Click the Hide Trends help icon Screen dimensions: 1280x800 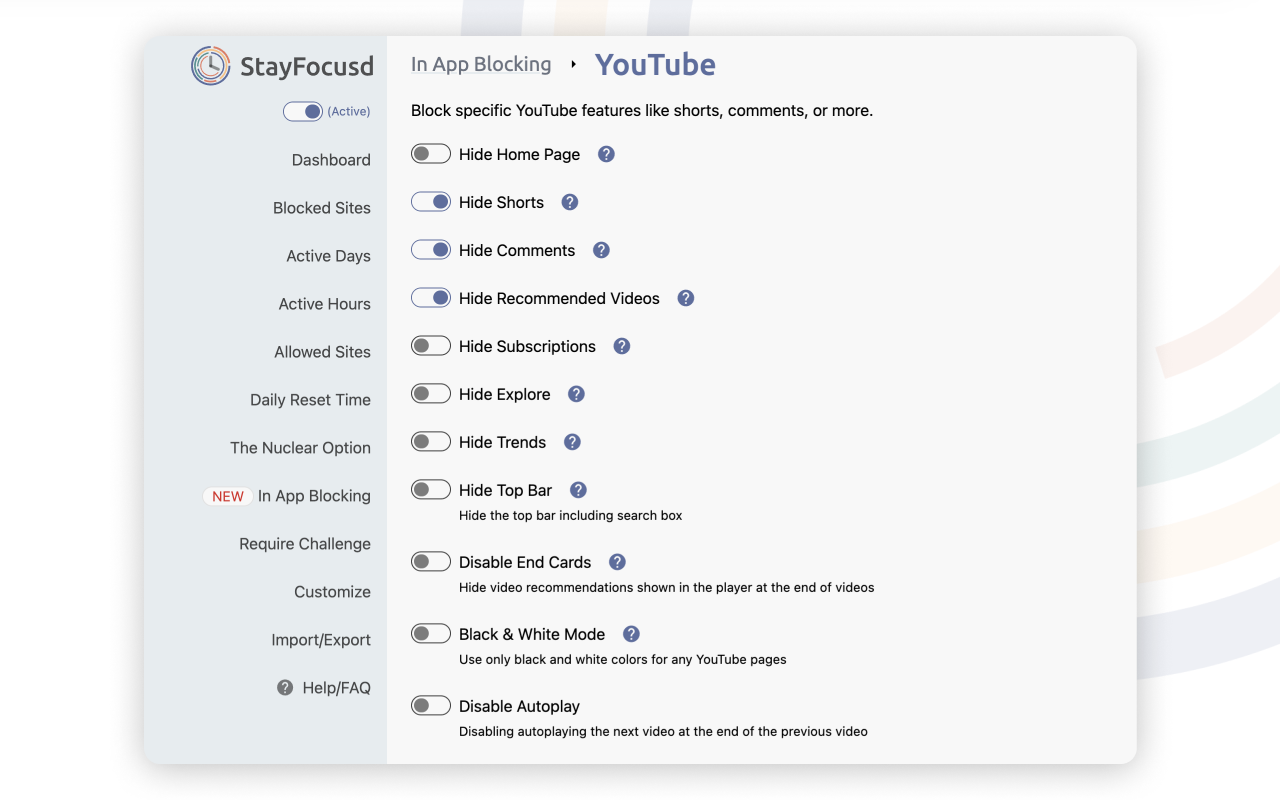pyautogui.click(x=572, y=442)
